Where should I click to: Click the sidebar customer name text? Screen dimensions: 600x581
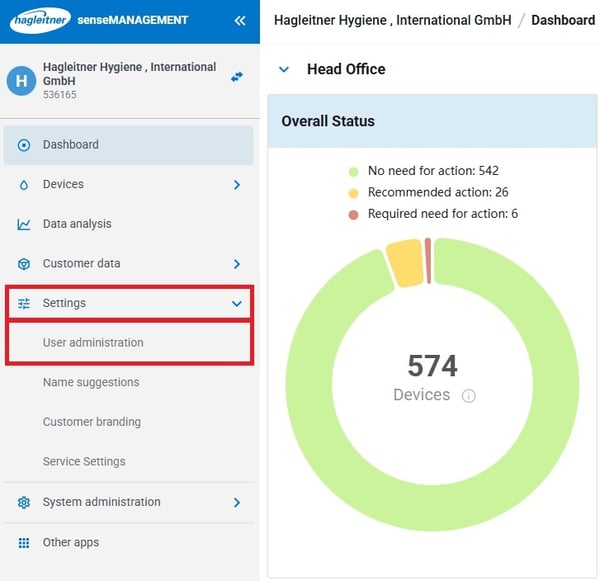(x=129, y=74)
